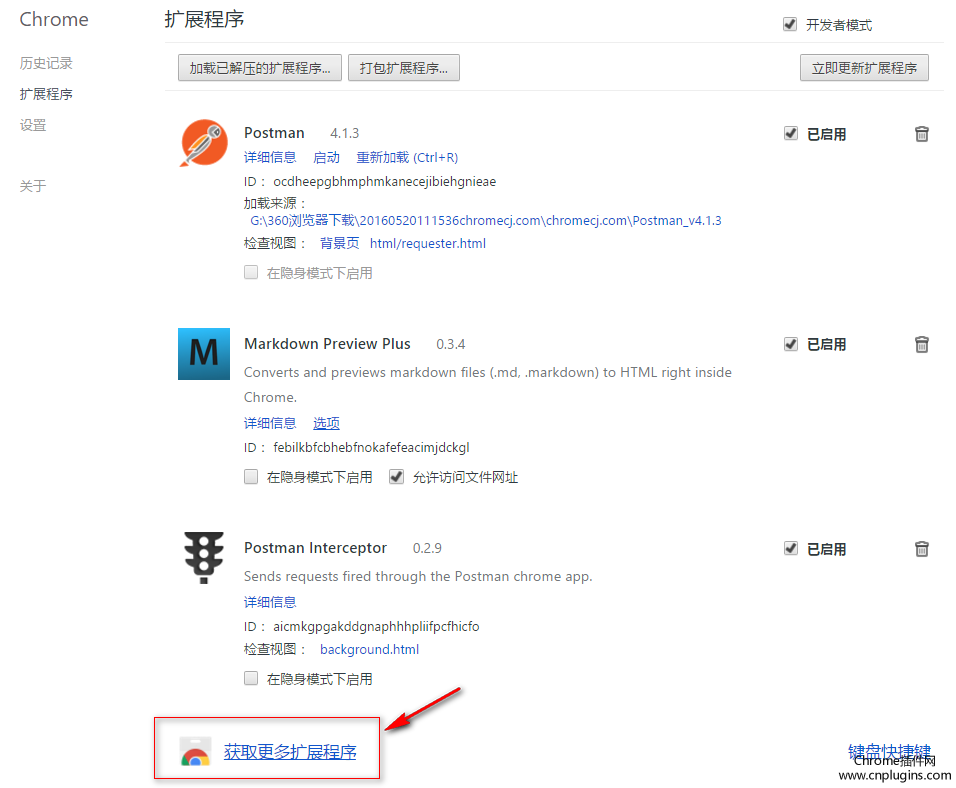
Task: Remove Postman Interceptor via trash icon
Action: pyautogui.click(x=922, y=549)
